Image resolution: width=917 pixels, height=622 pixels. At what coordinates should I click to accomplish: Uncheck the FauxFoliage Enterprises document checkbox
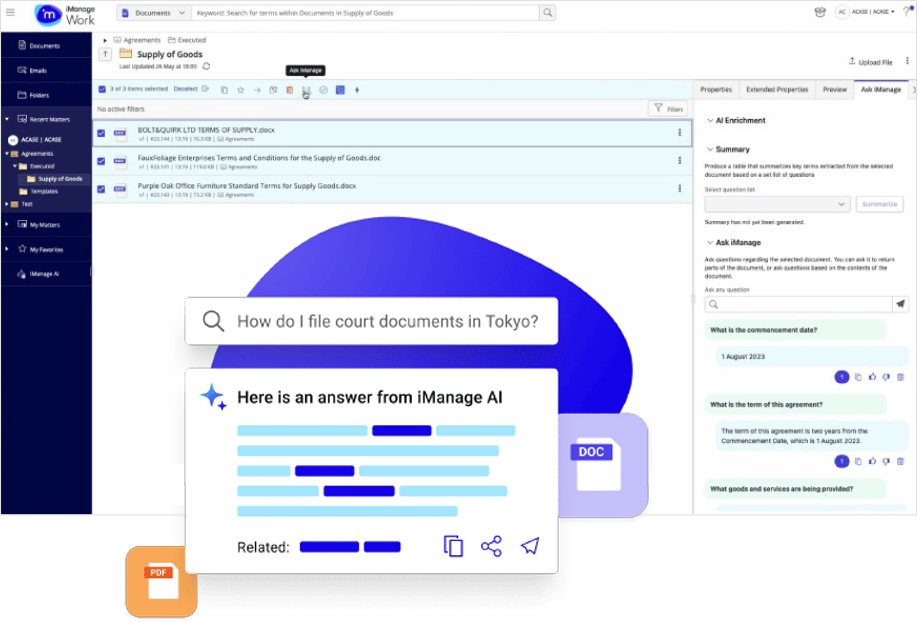[x=101, y=161]
